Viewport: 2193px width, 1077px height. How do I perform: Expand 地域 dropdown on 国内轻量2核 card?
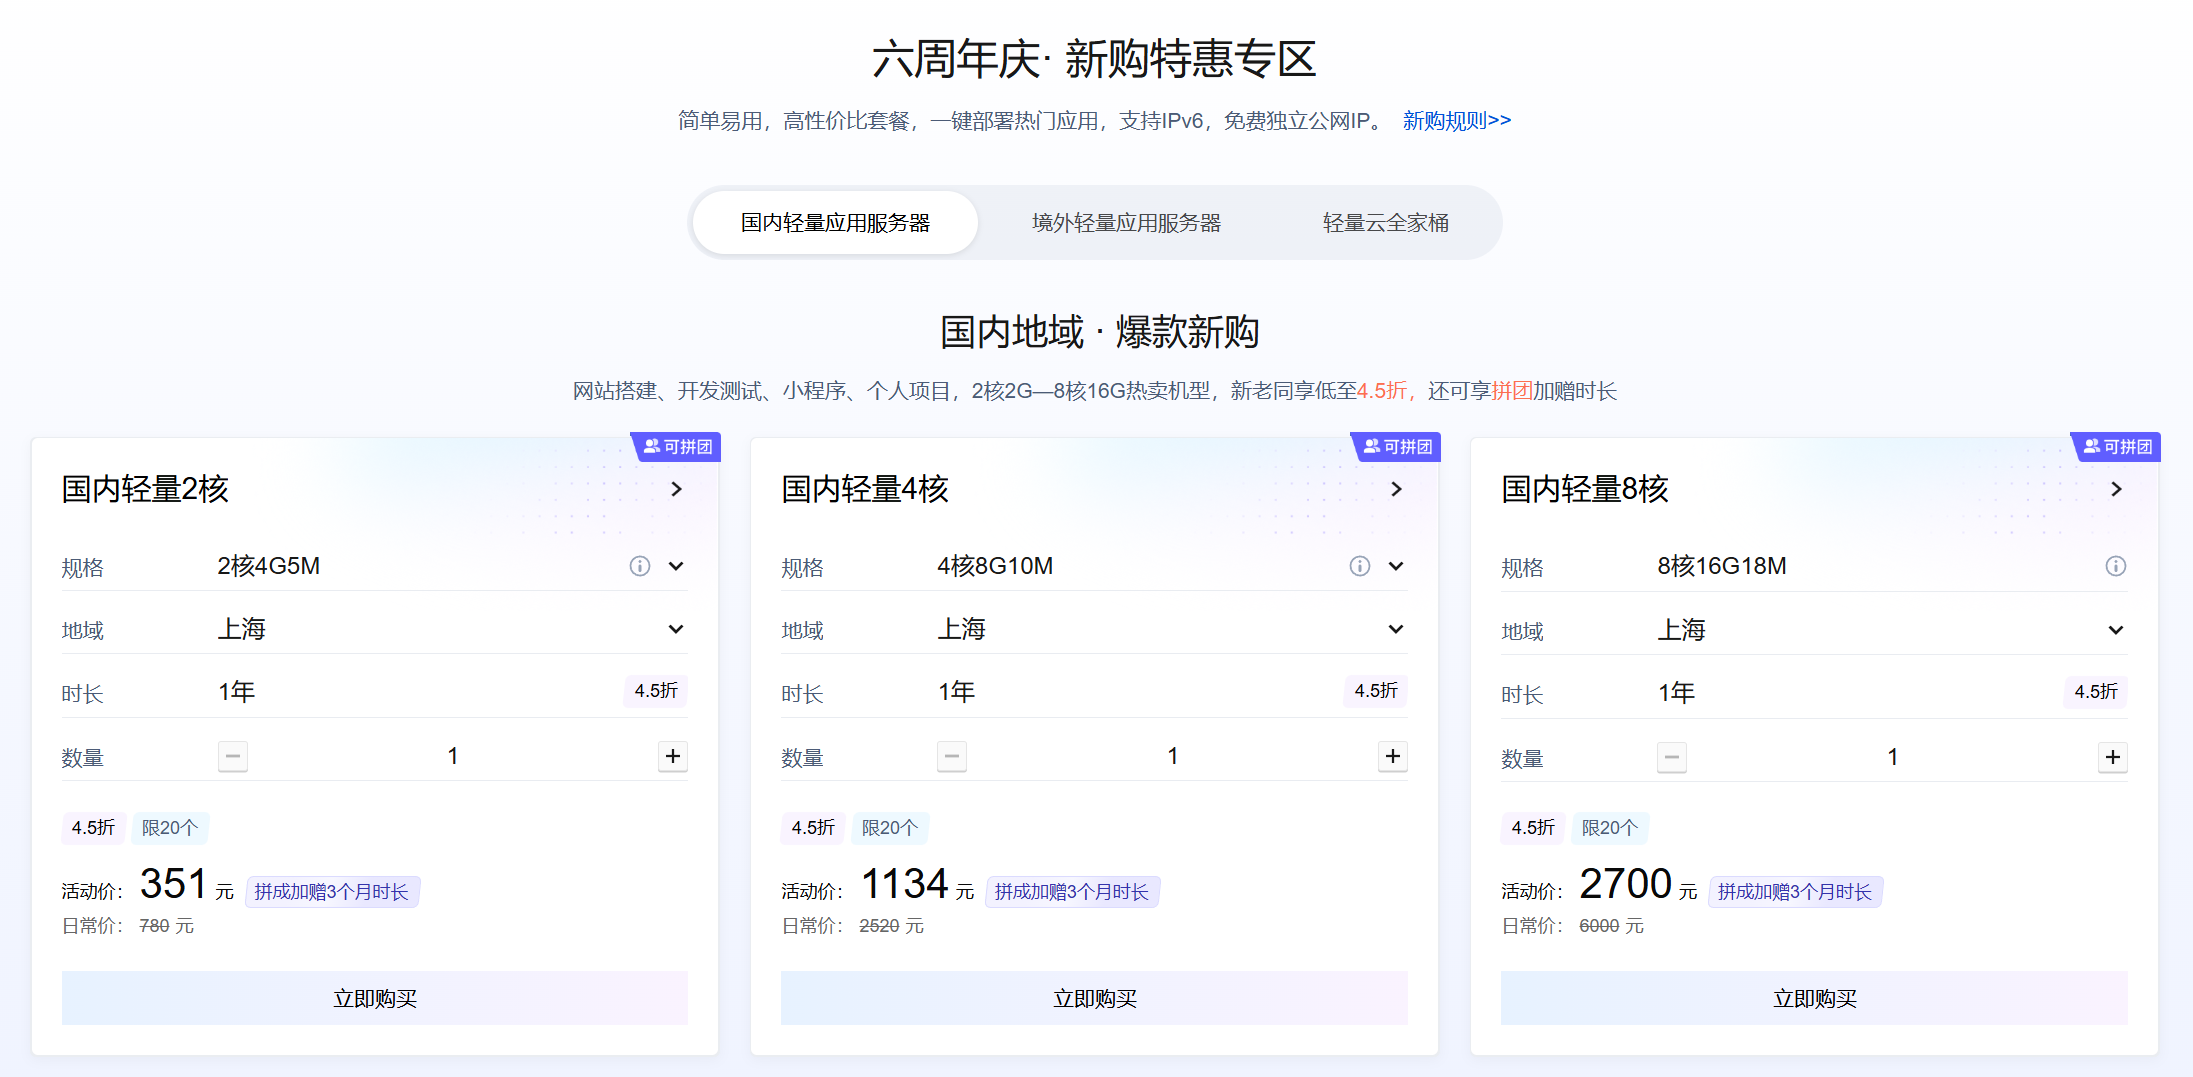coord(677,629)
